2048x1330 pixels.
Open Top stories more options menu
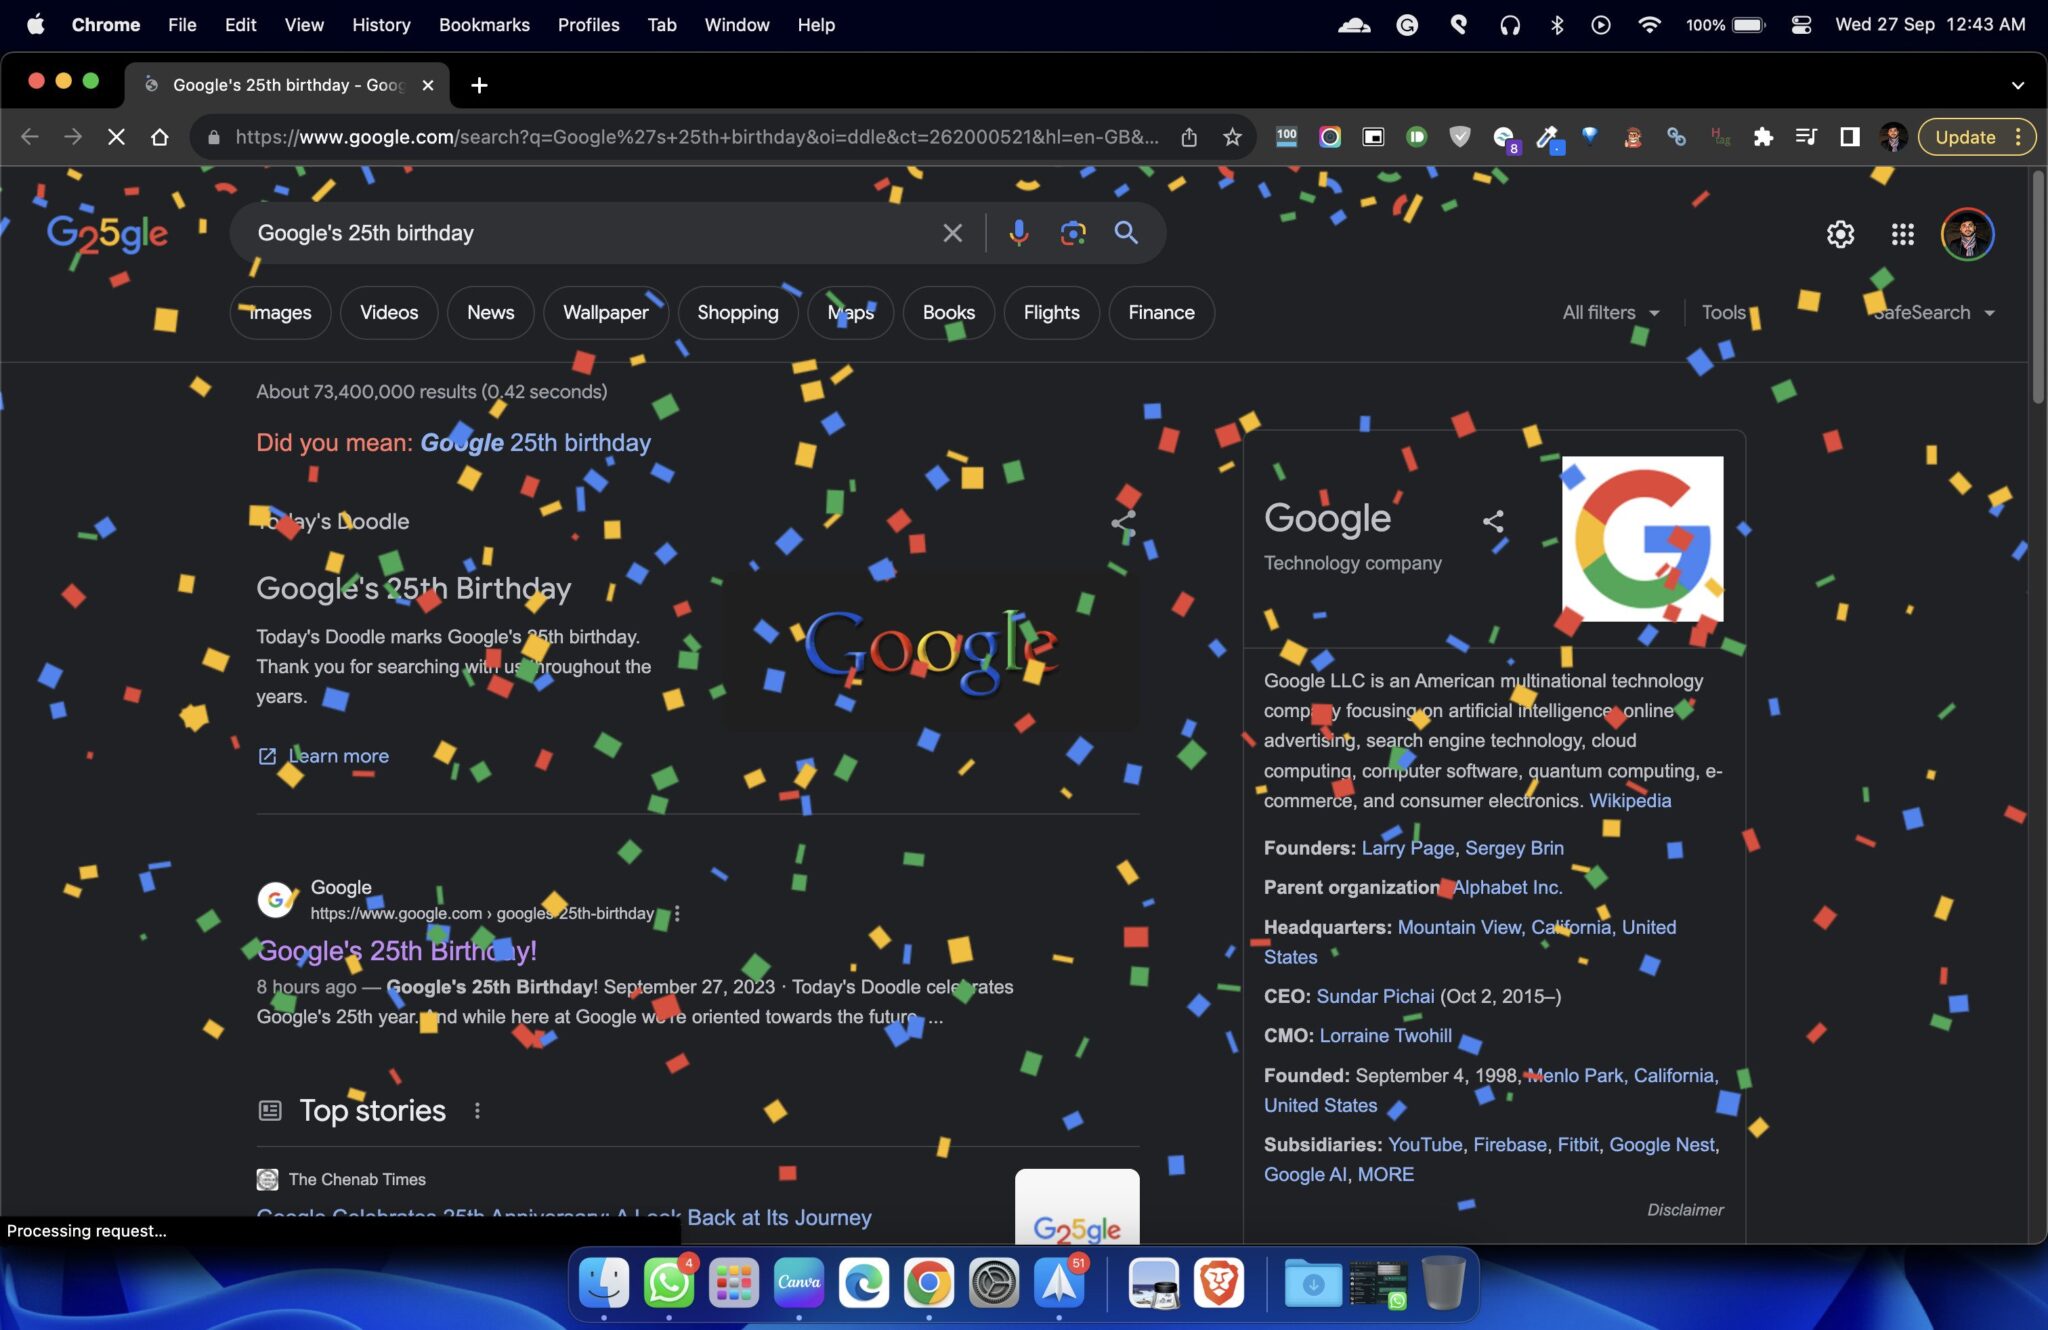pos(477,1110)
